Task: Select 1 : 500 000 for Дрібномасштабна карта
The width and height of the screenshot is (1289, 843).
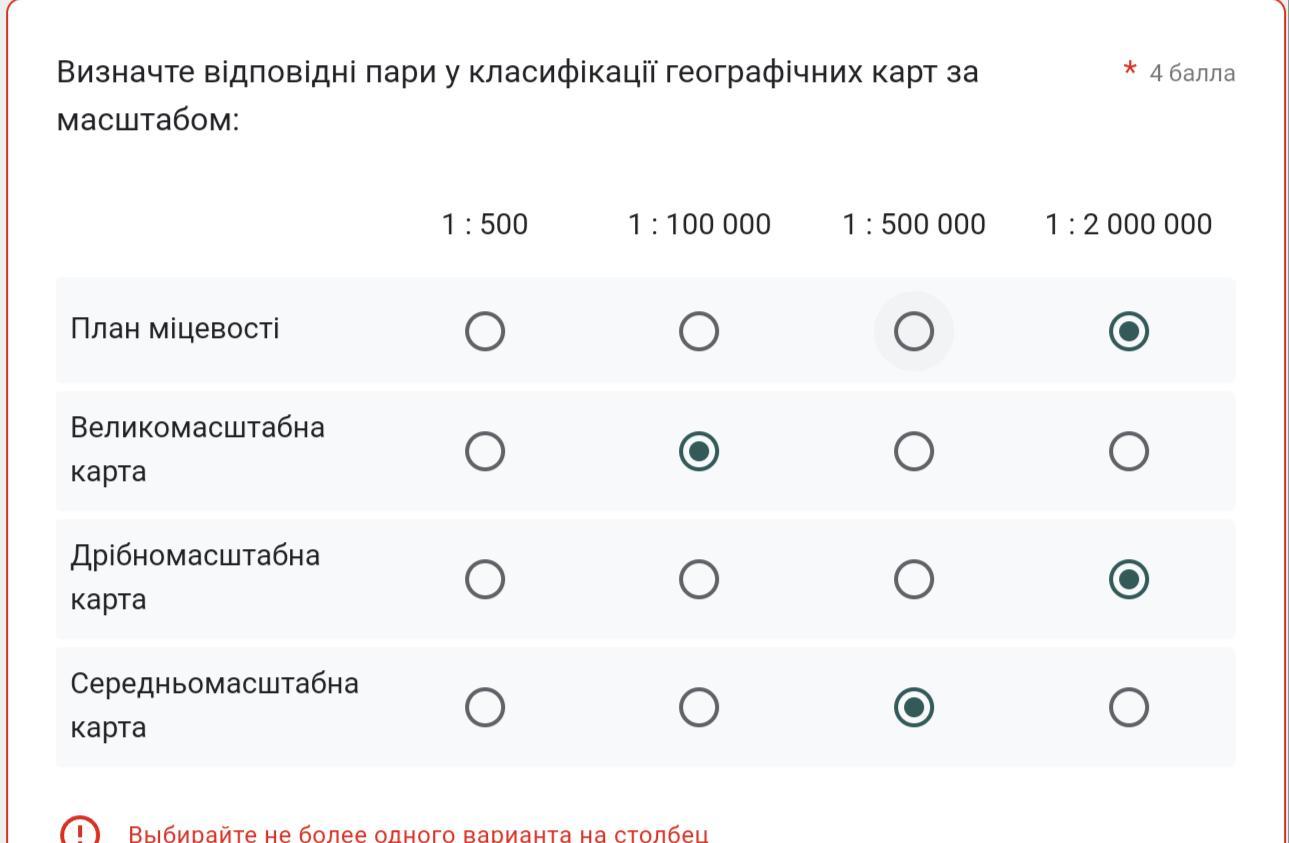Action: tap(913, 579)
